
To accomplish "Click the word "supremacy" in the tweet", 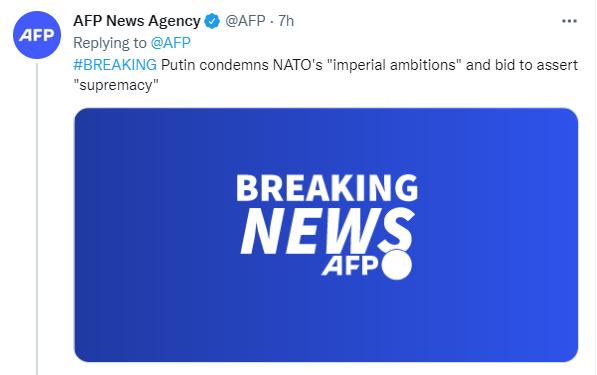I will pyautogui.click(x=116, y=85).
